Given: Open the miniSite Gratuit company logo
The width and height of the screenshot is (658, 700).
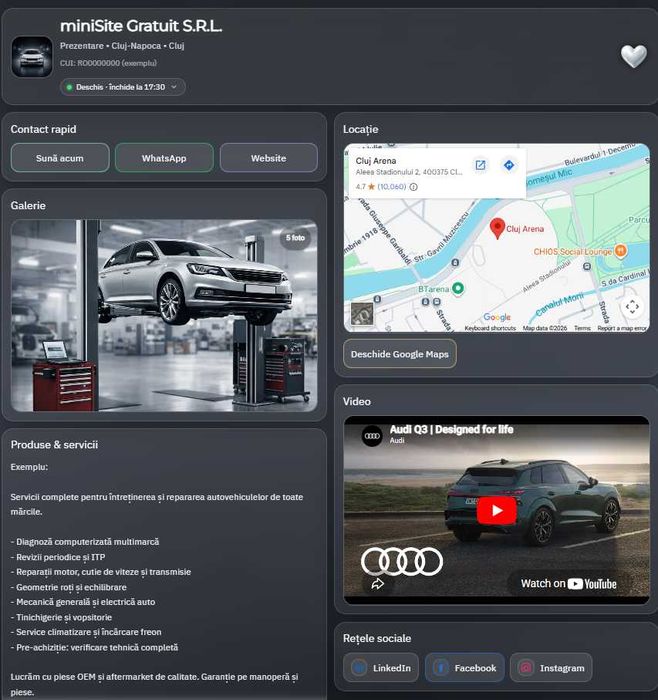Looking at the screenshot, I should click(x=32, y=57).
